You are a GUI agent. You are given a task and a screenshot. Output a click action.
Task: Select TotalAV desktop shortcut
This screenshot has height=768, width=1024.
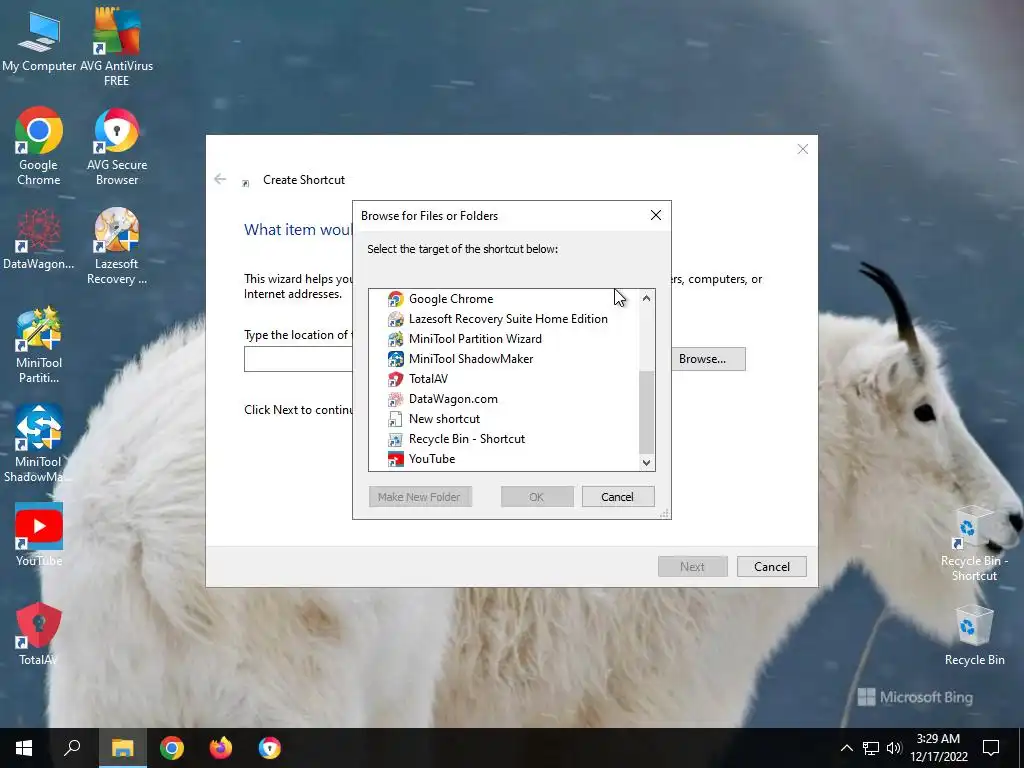pos(39,634)
